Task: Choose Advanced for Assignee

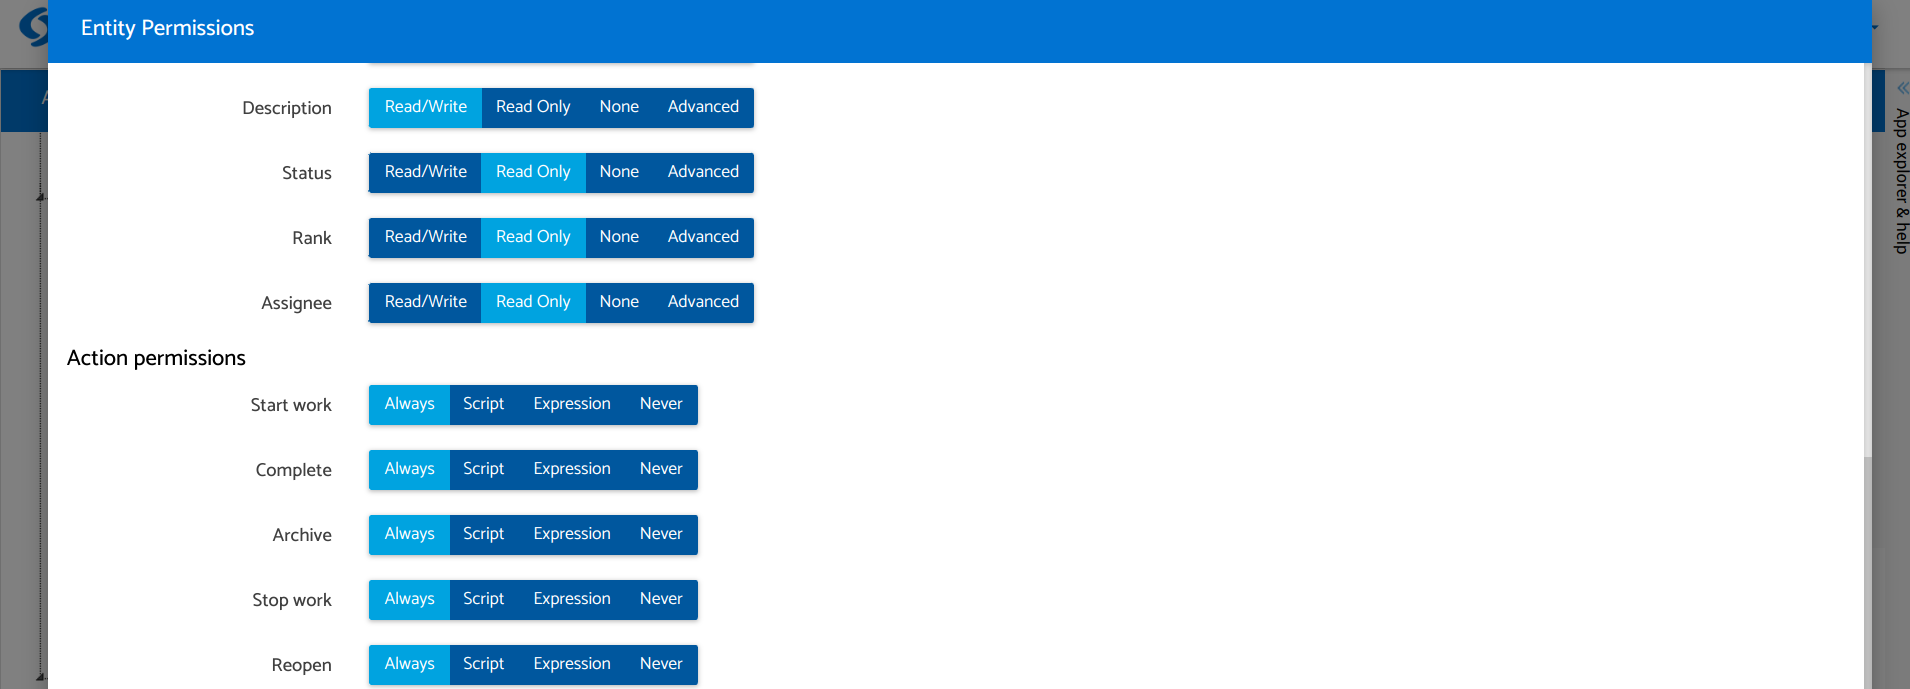Action: click(703, 302)
